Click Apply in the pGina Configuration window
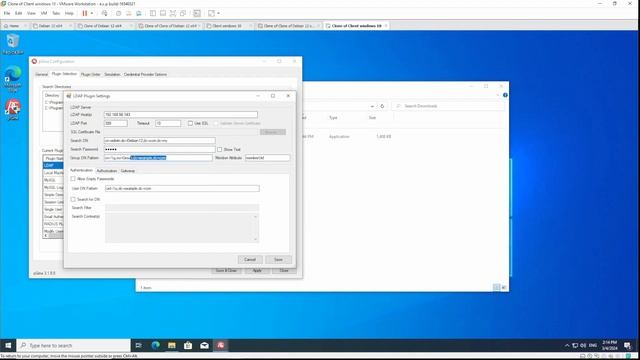 coord(257,271)
